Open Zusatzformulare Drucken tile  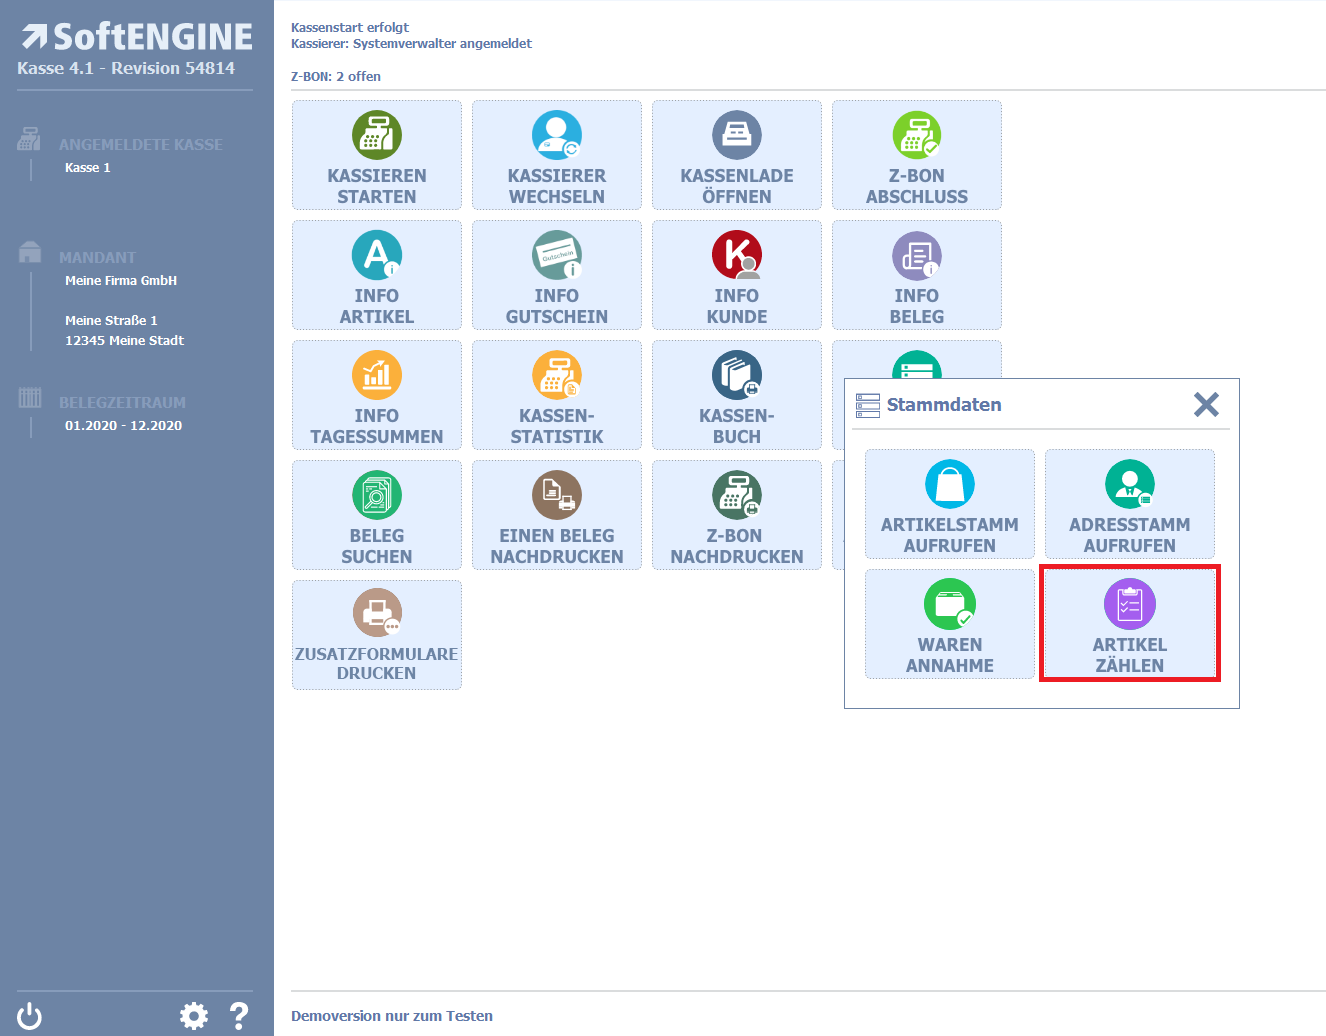click(x=377, y=635)
